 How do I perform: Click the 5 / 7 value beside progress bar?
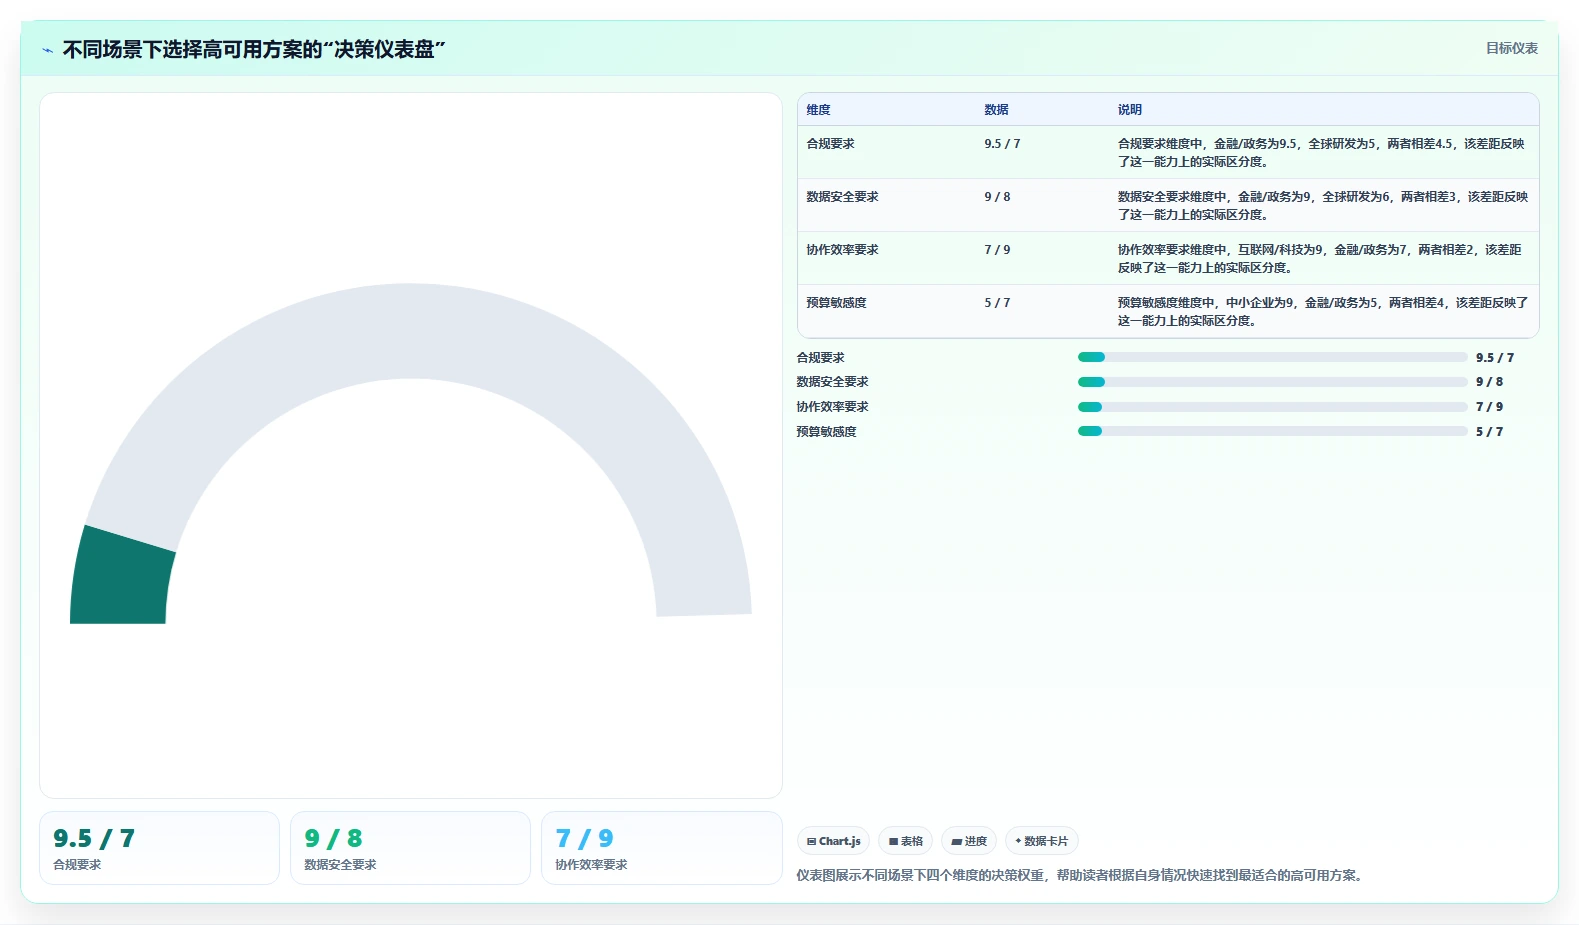[1489, 432]
